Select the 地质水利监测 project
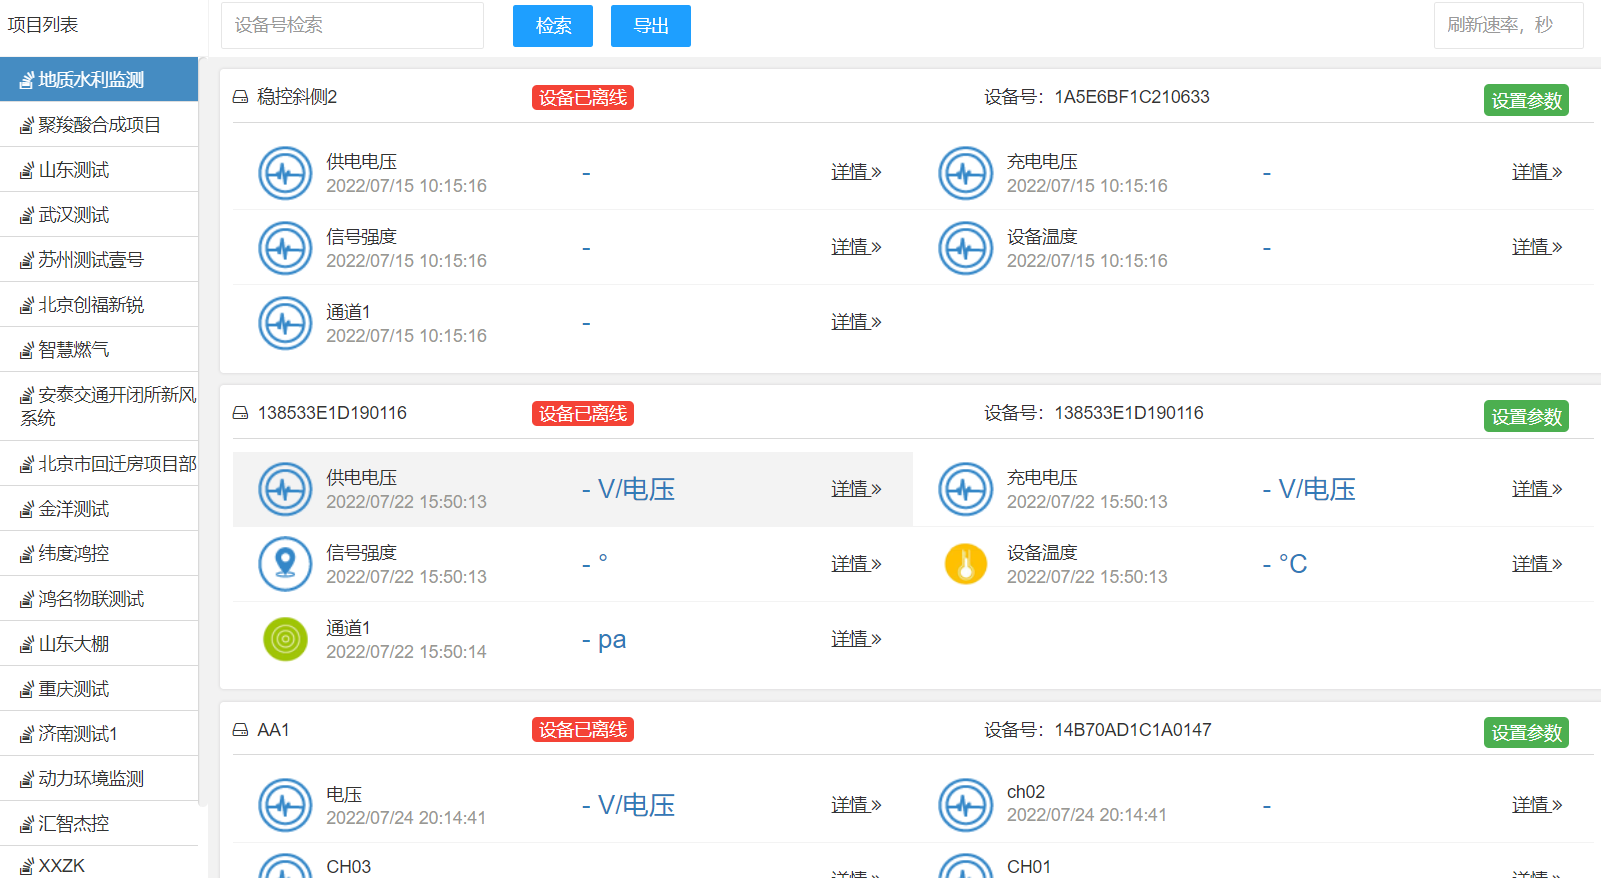1601x878 pixels. click(99, 79)
